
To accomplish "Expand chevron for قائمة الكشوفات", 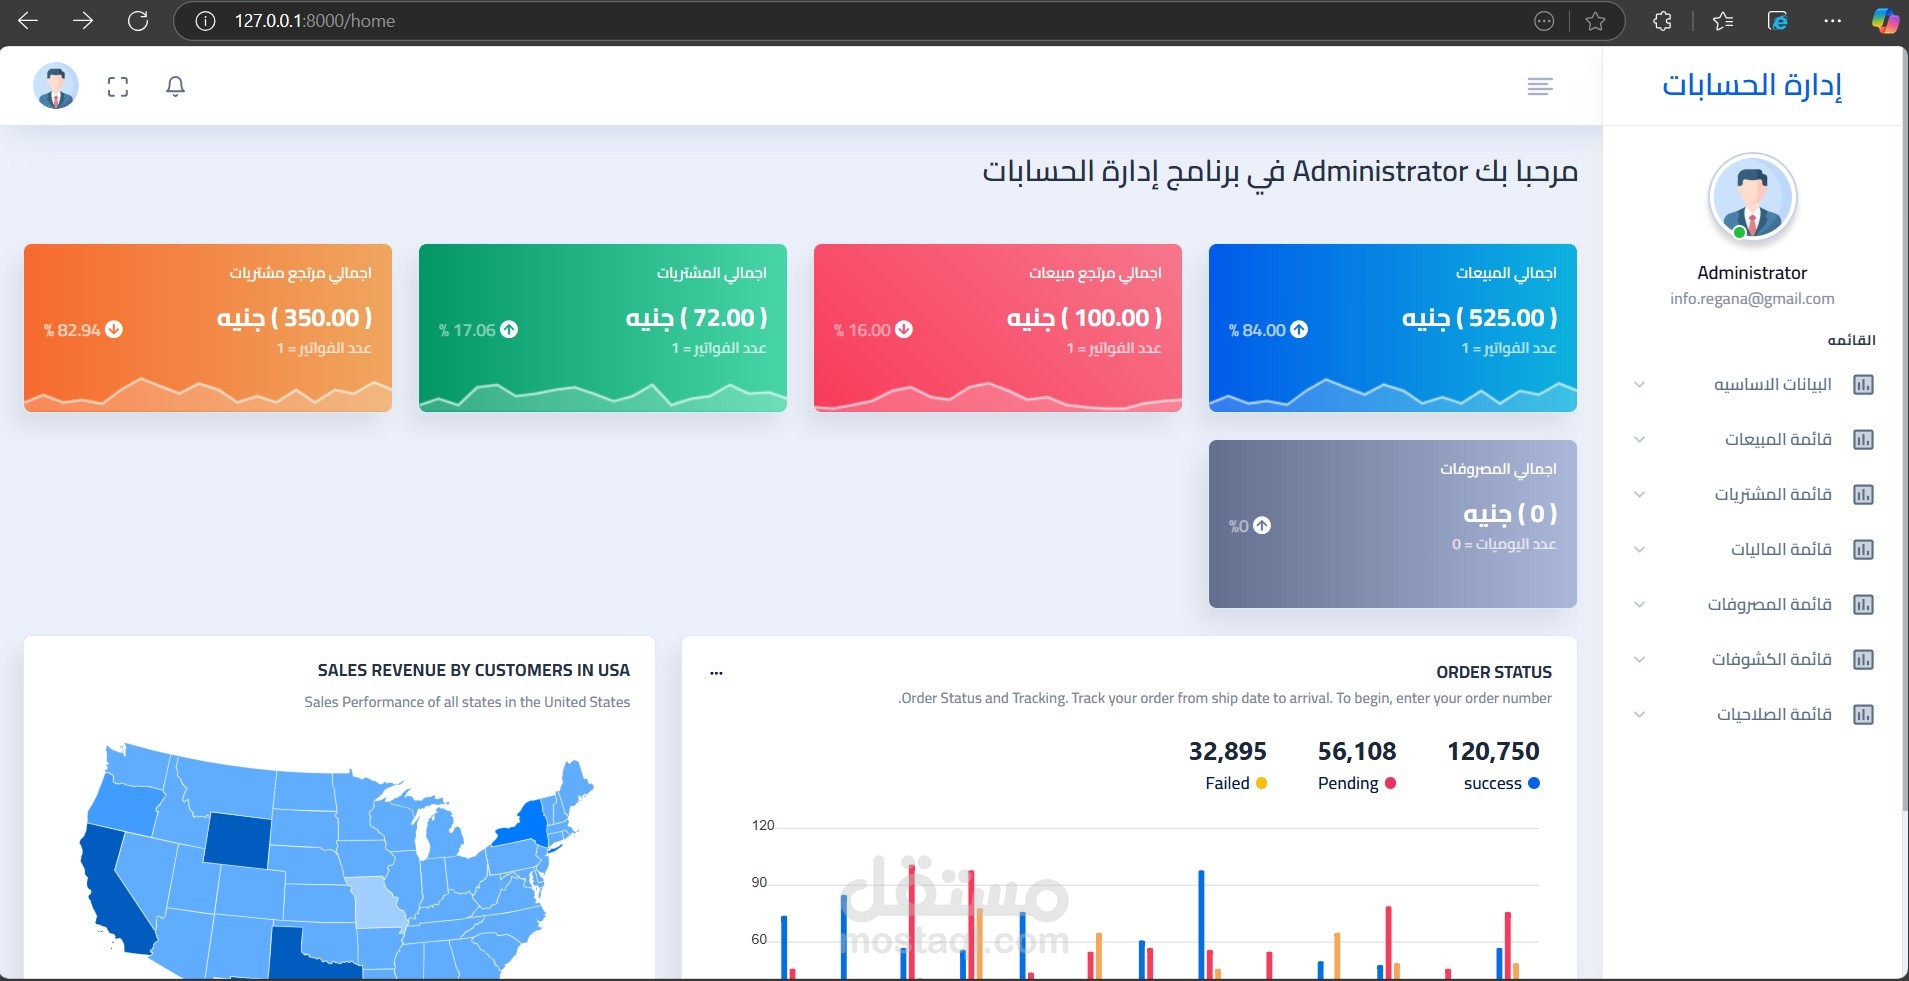I will coord(1639,659).
